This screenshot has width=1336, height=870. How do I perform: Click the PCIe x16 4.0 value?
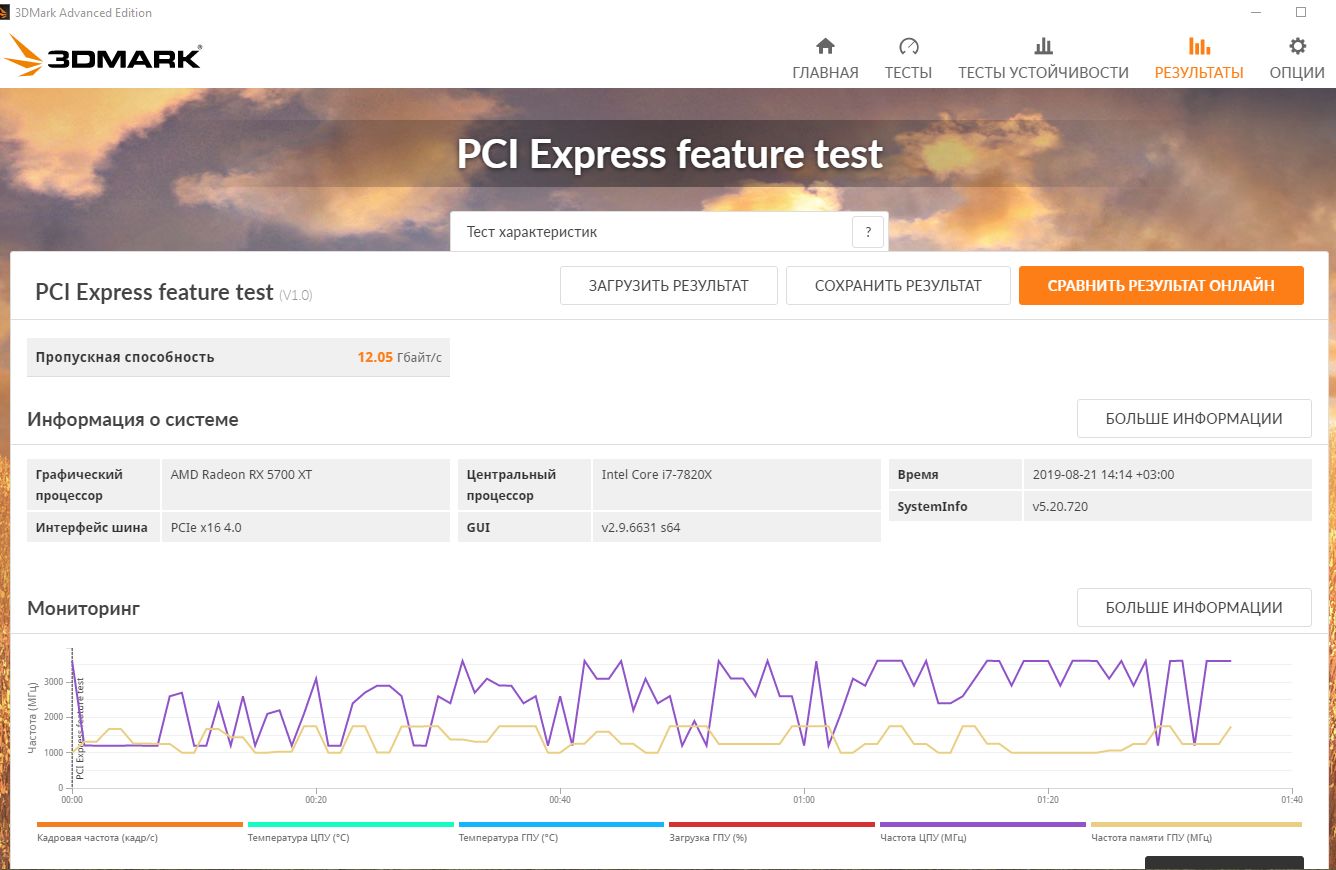point(208,527)
